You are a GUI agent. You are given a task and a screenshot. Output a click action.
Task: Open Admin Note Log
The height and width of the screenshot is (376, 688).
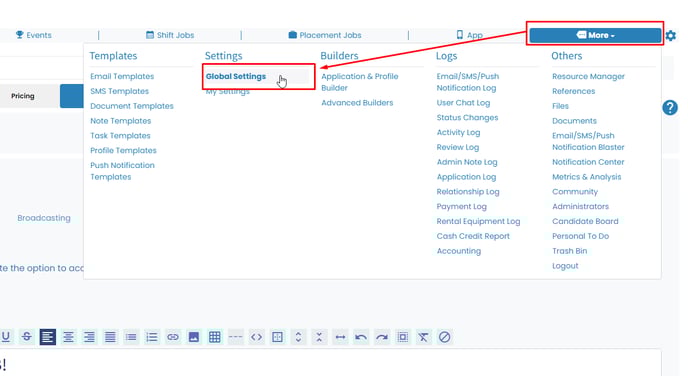[467, 162]
